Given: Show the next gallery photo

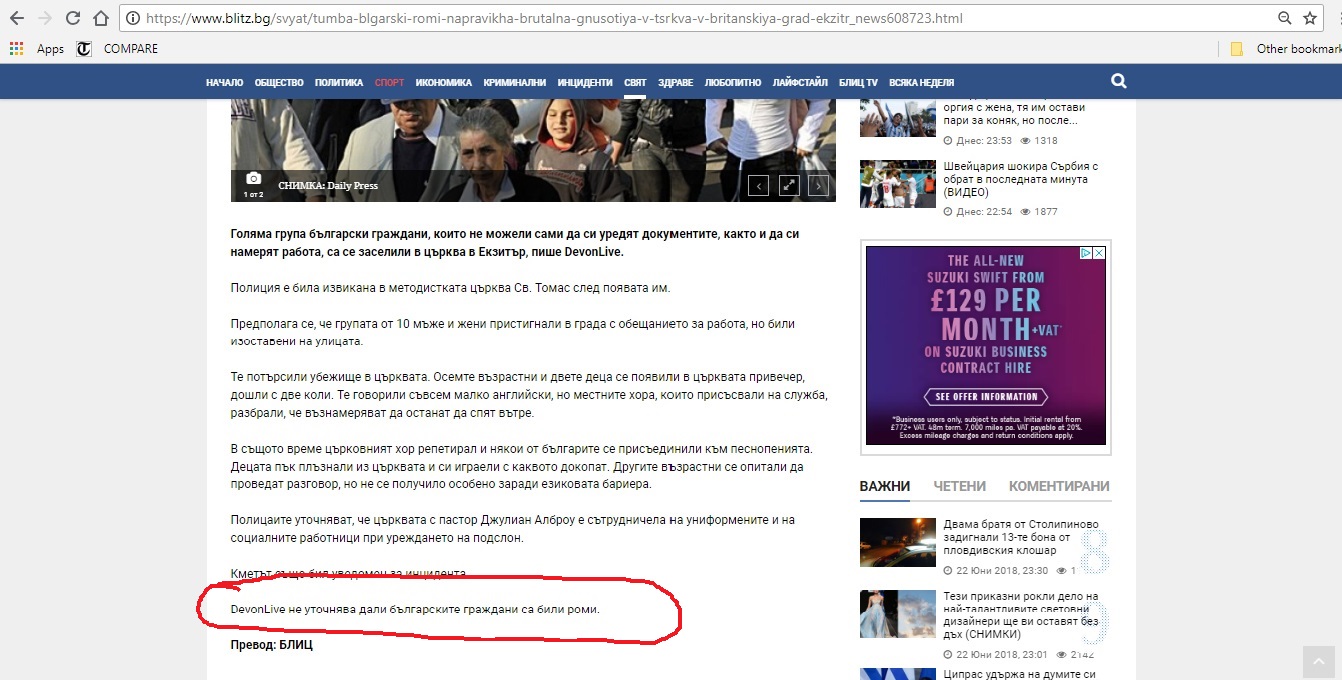Looking at the screenshot, I should coord(818,185).
